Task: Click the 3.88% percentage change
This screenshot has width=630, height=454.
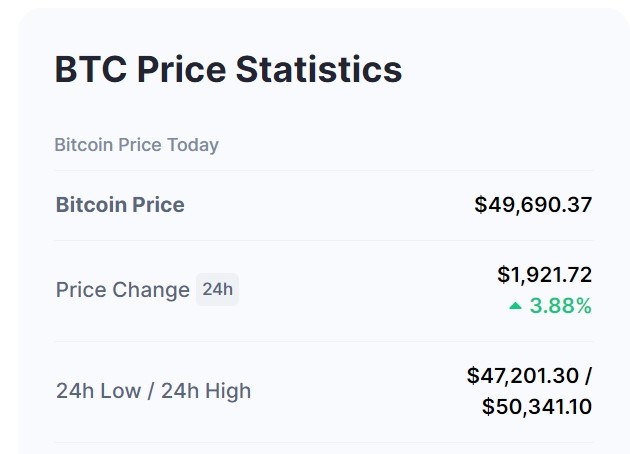Action: click(560, 306)
